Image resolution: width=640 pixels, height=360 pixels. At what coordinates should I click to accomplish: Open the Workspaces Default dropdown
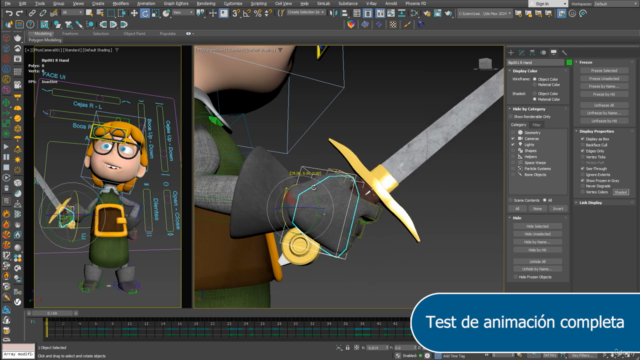[x=615, y=4]
